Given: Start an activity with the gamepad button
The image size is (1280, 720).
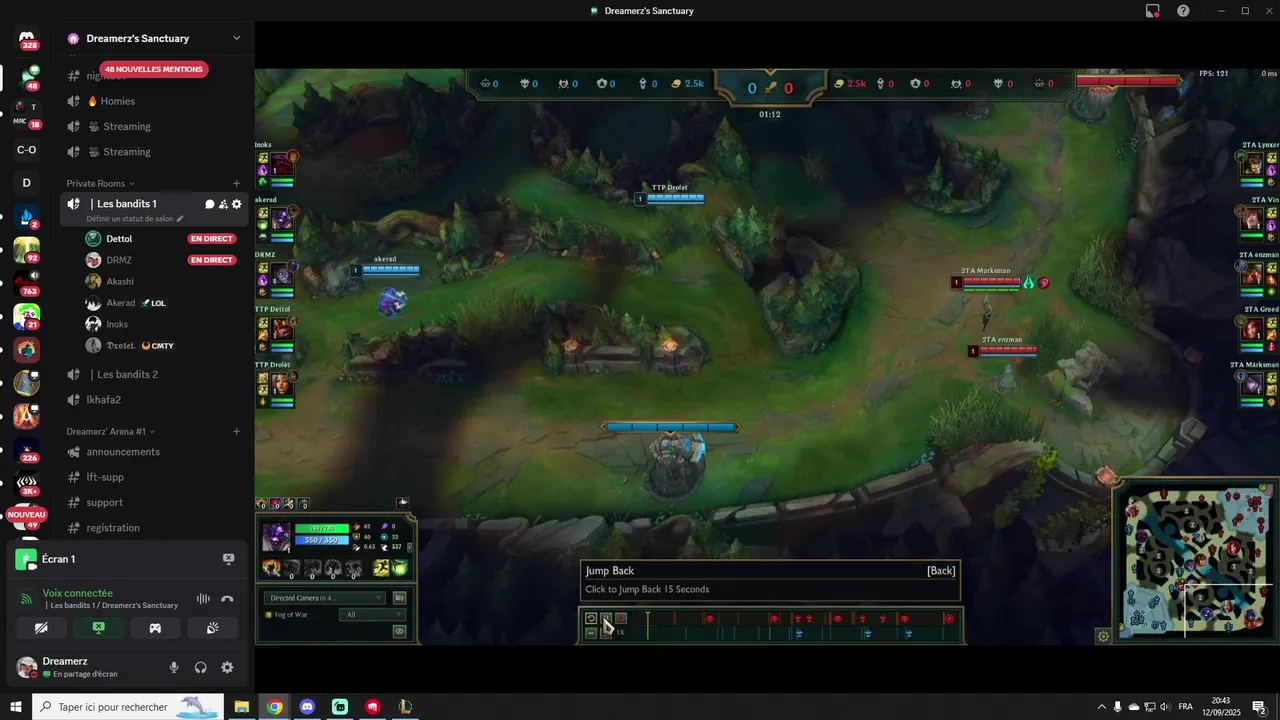Looking at the screenshot, I should 155,628.
